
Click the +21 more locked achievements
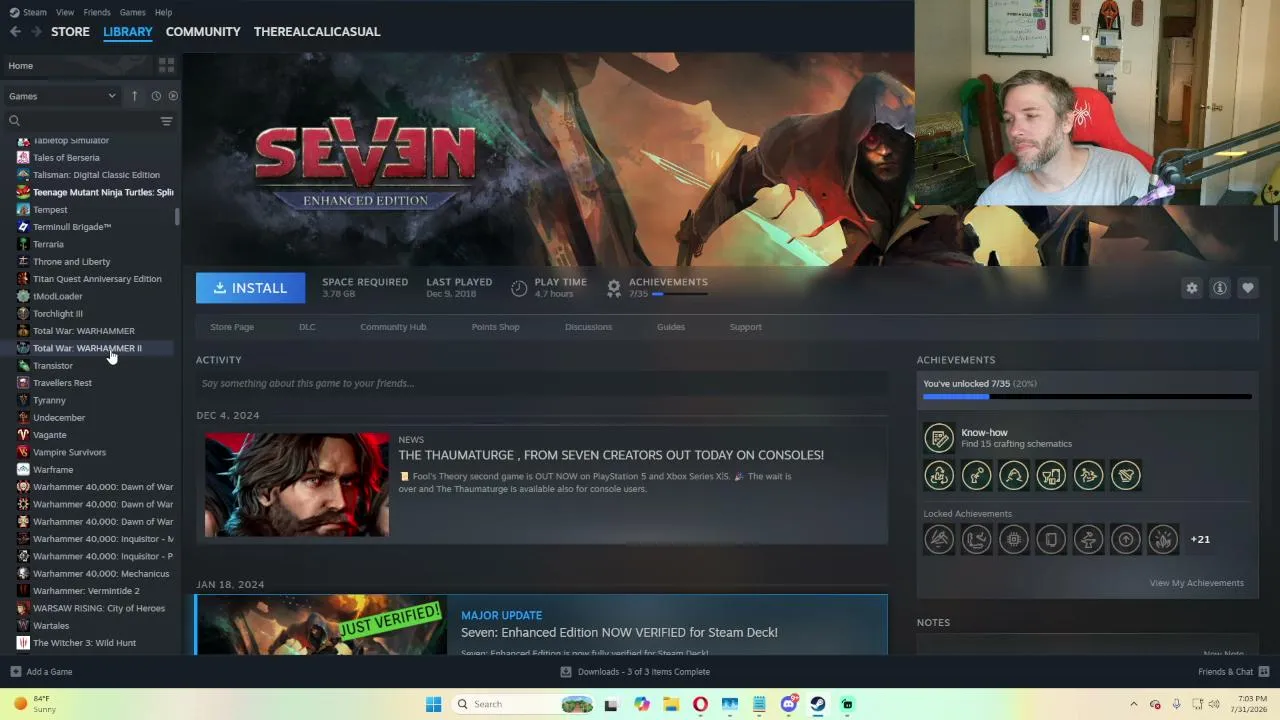(x=1200, y=540)
